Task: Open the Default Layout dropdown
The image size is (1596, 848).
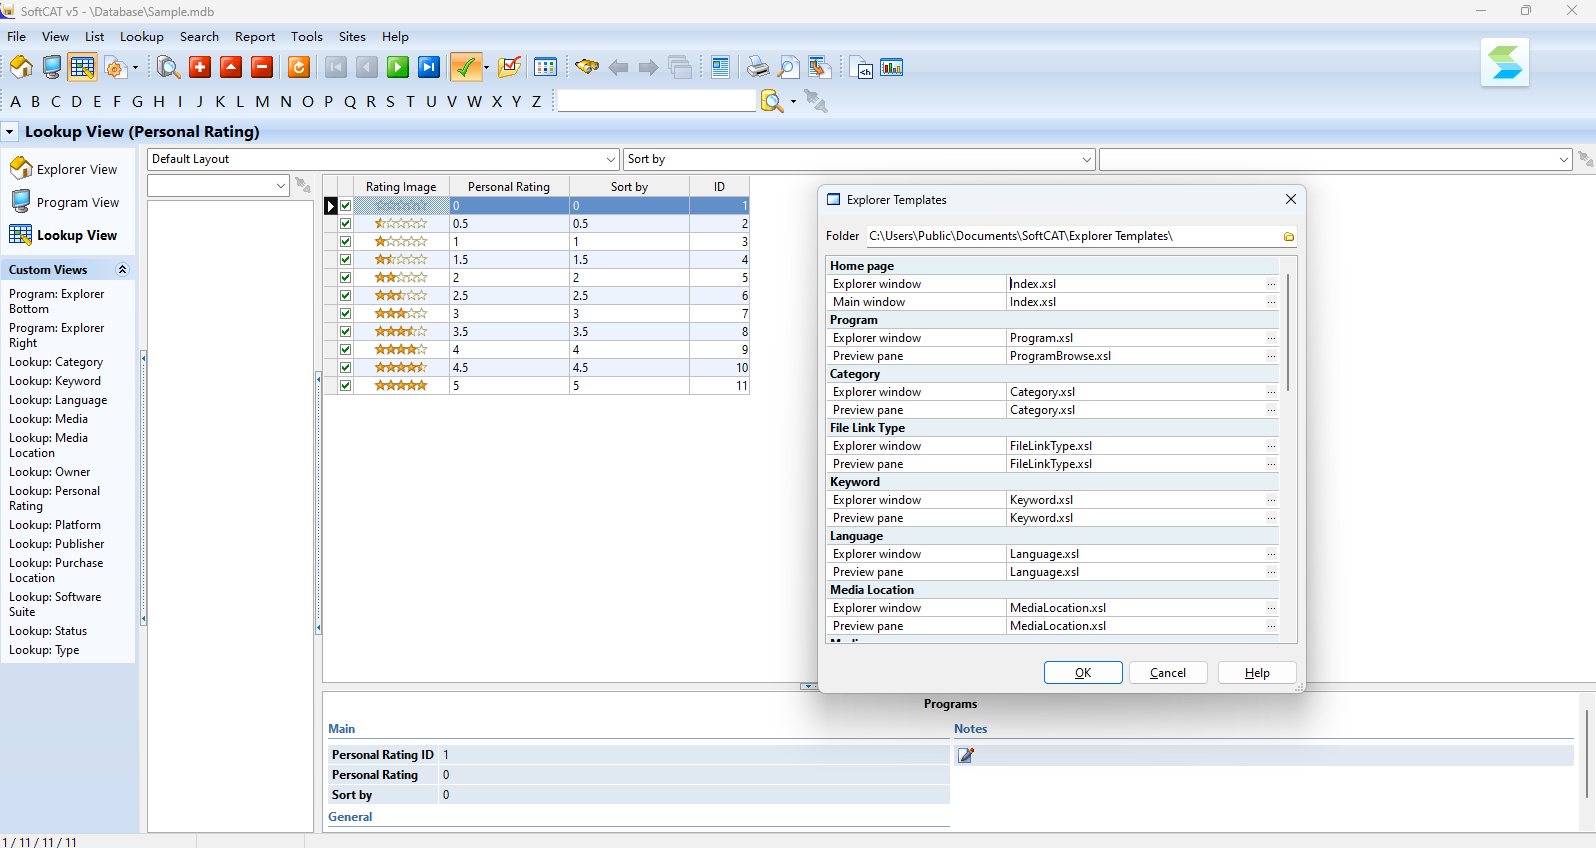Action: pyautogui.click(x=611, y=159)
